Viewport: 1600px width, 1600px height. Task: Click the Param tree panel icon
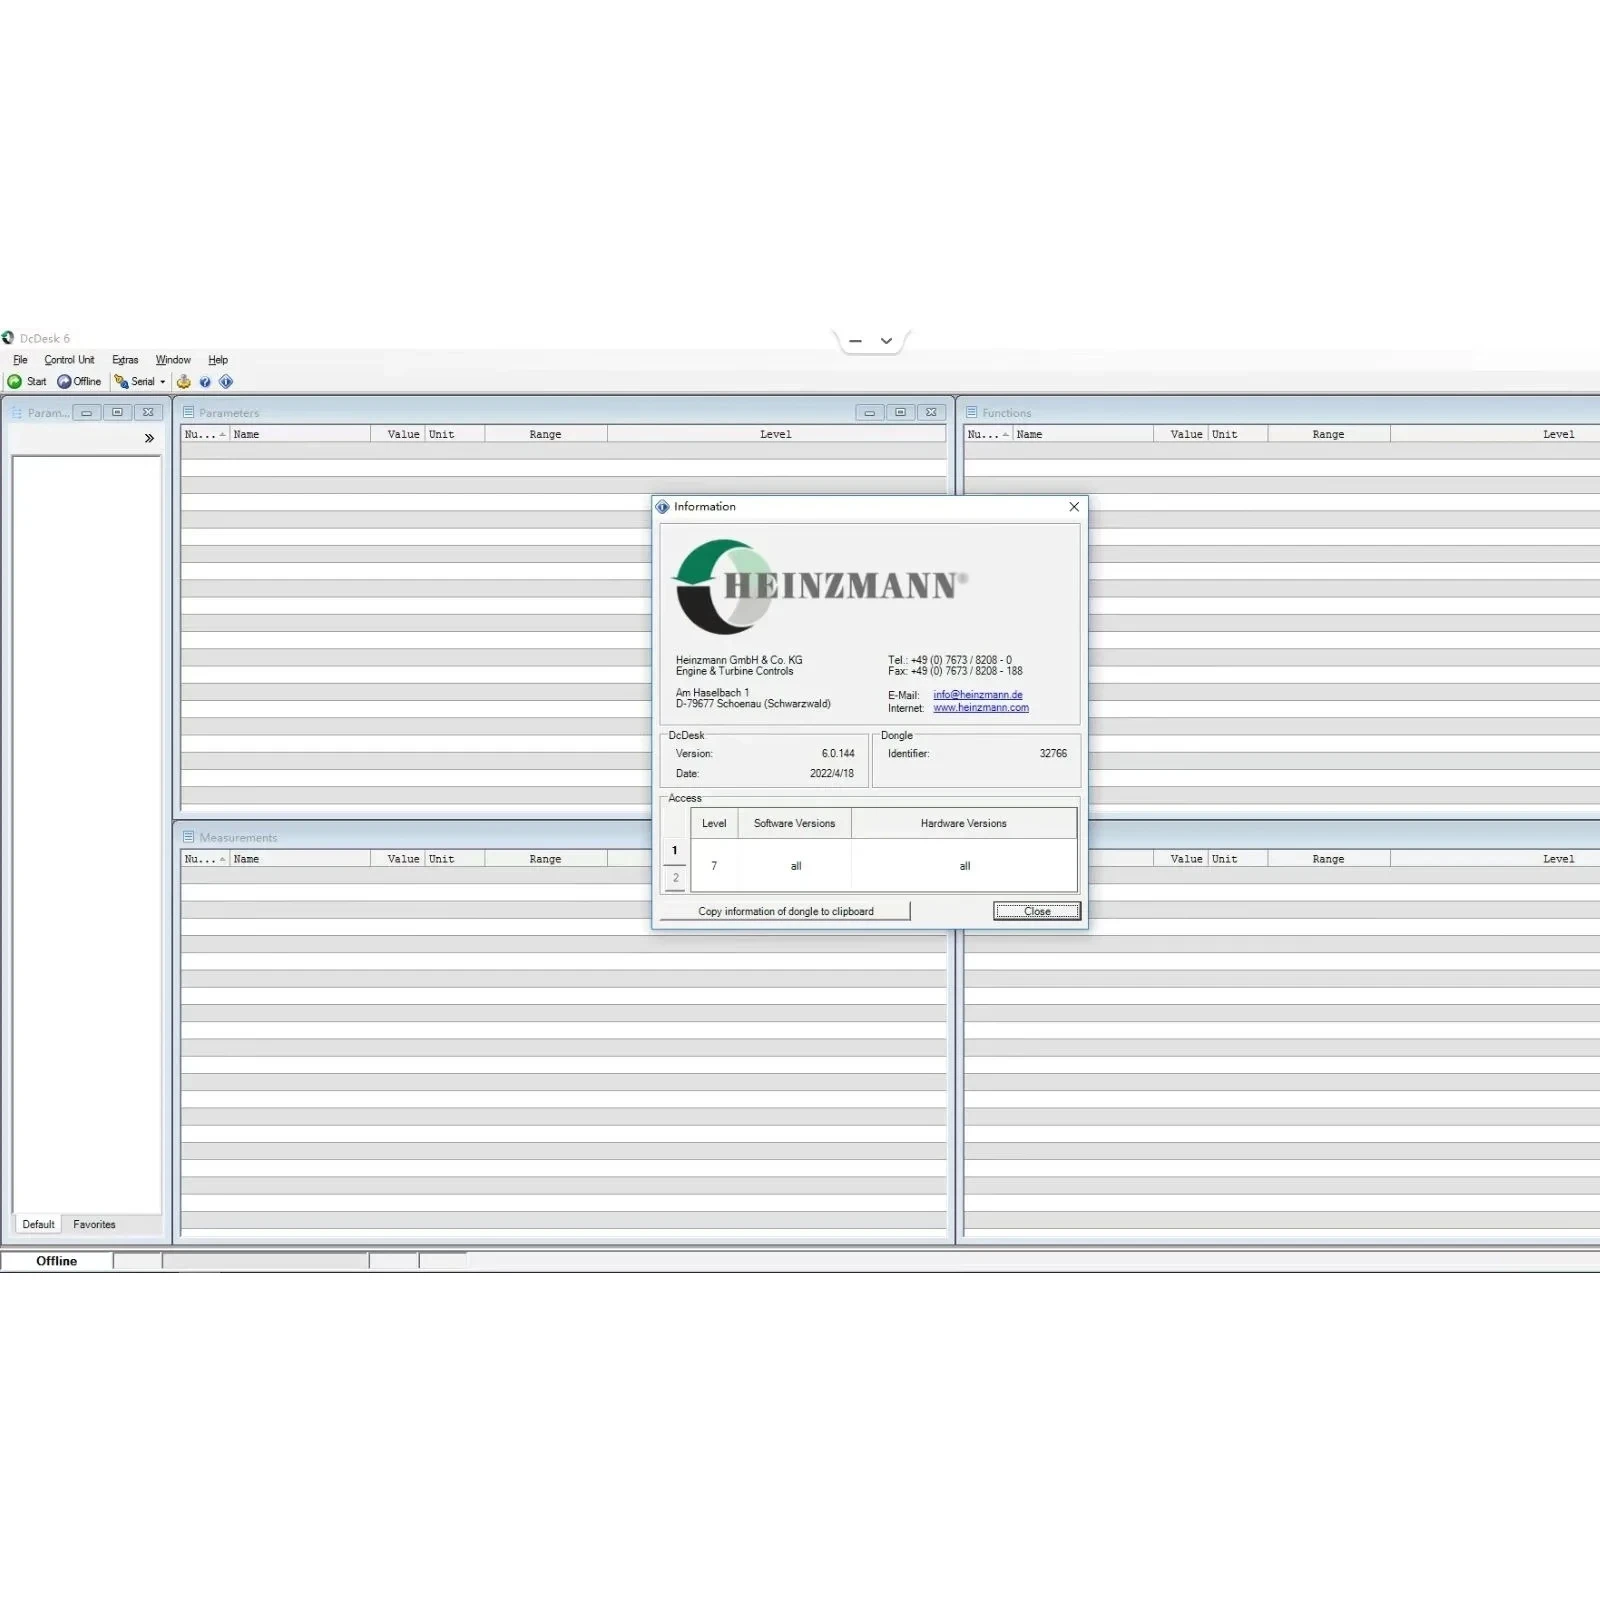[16, 412]
